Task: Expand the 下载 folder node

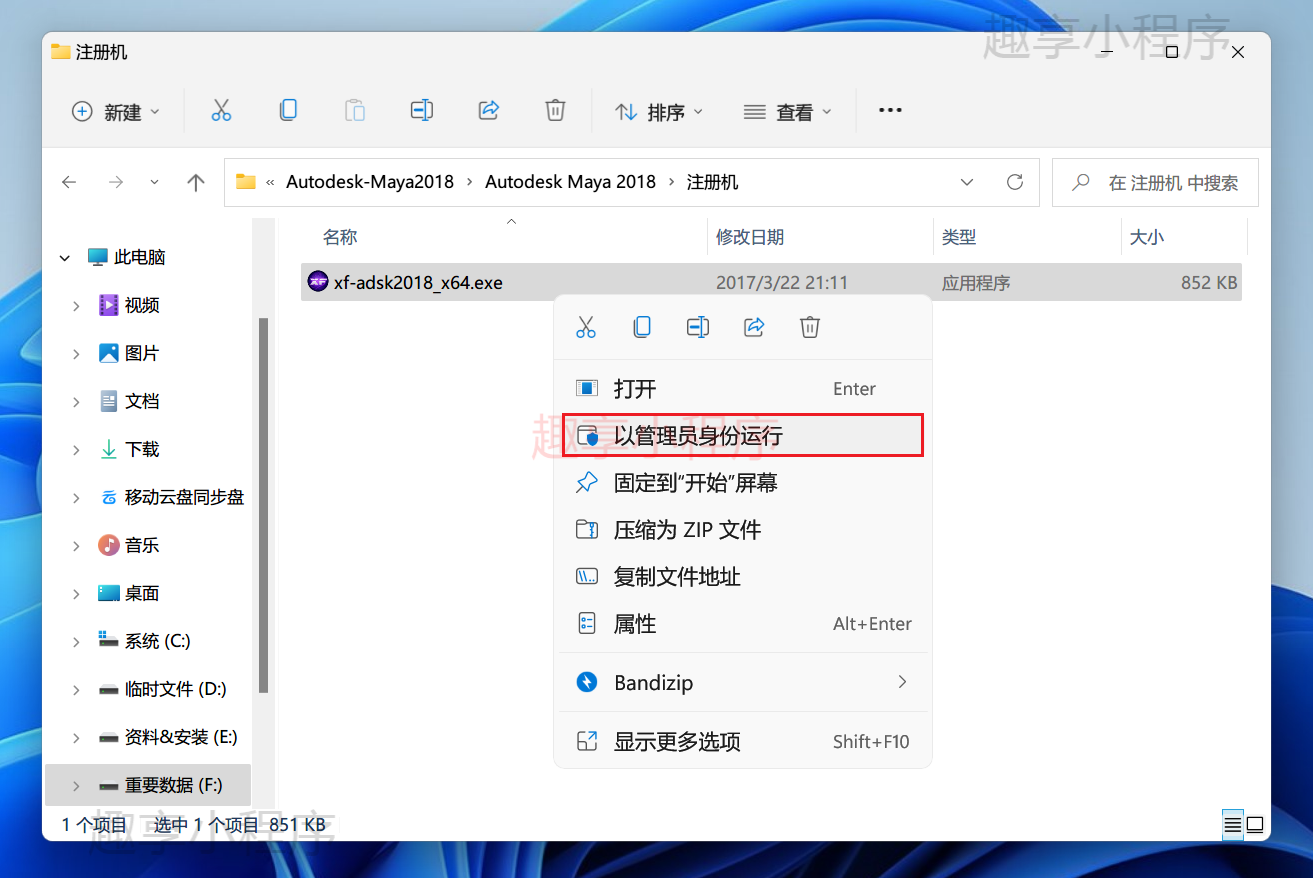Action: click(76, 450)
